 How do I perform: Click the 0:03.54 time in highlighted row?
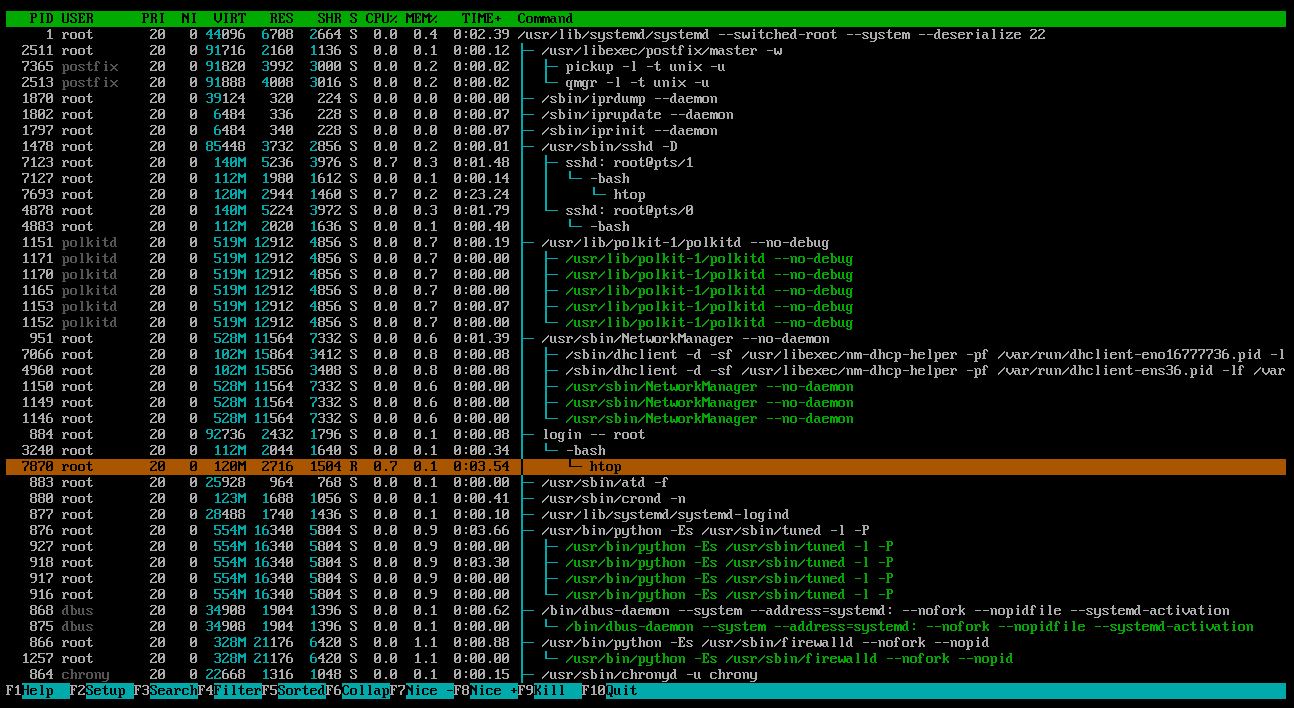click(x=482, y=466)
